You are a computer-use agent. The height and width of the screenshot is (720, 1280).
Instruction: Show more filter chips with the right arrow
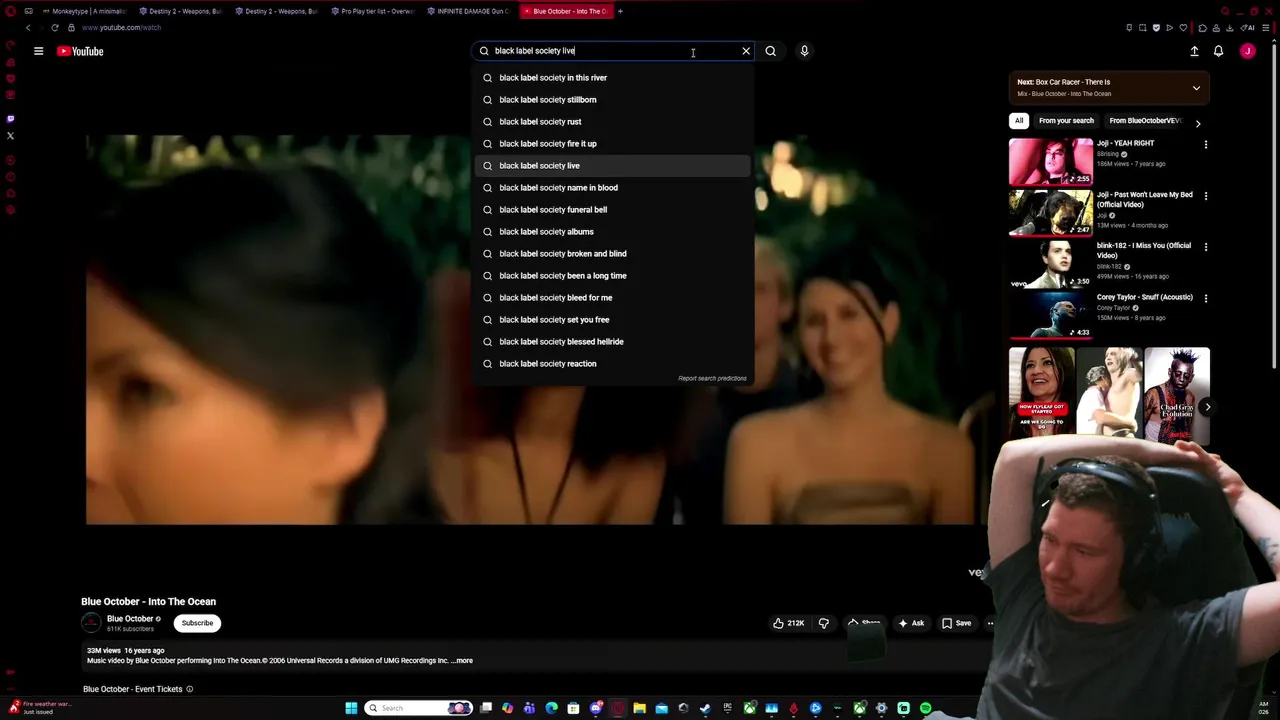[x=1198, y=123]
